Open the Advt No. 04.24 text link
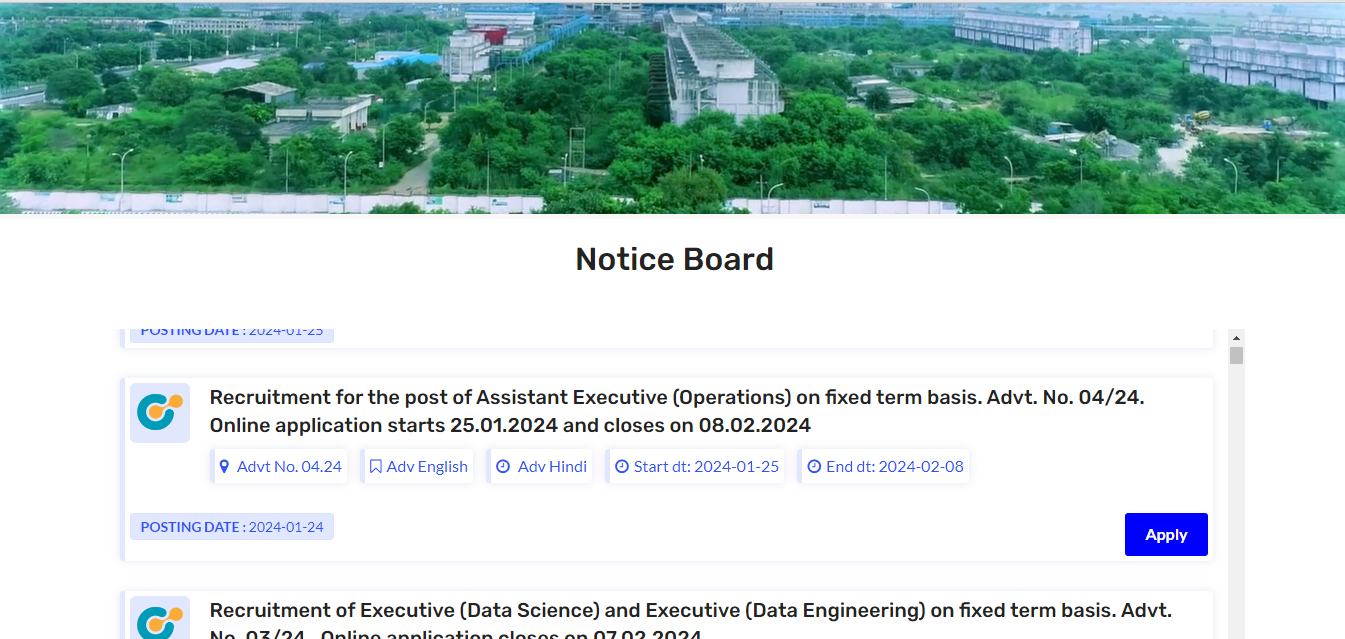 (289, 466)
